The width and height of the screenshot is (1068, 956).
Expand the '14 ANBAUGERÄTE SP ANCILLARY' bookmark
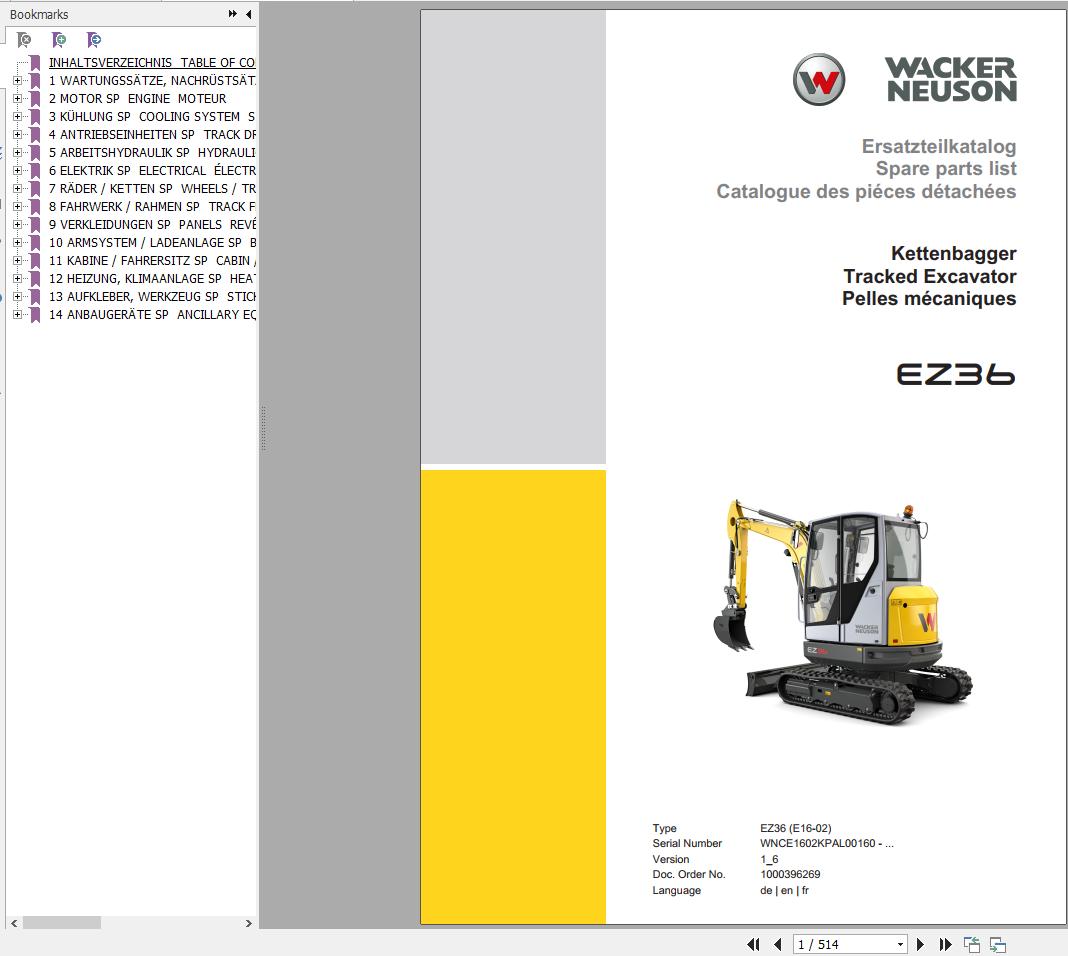[18, 314]
